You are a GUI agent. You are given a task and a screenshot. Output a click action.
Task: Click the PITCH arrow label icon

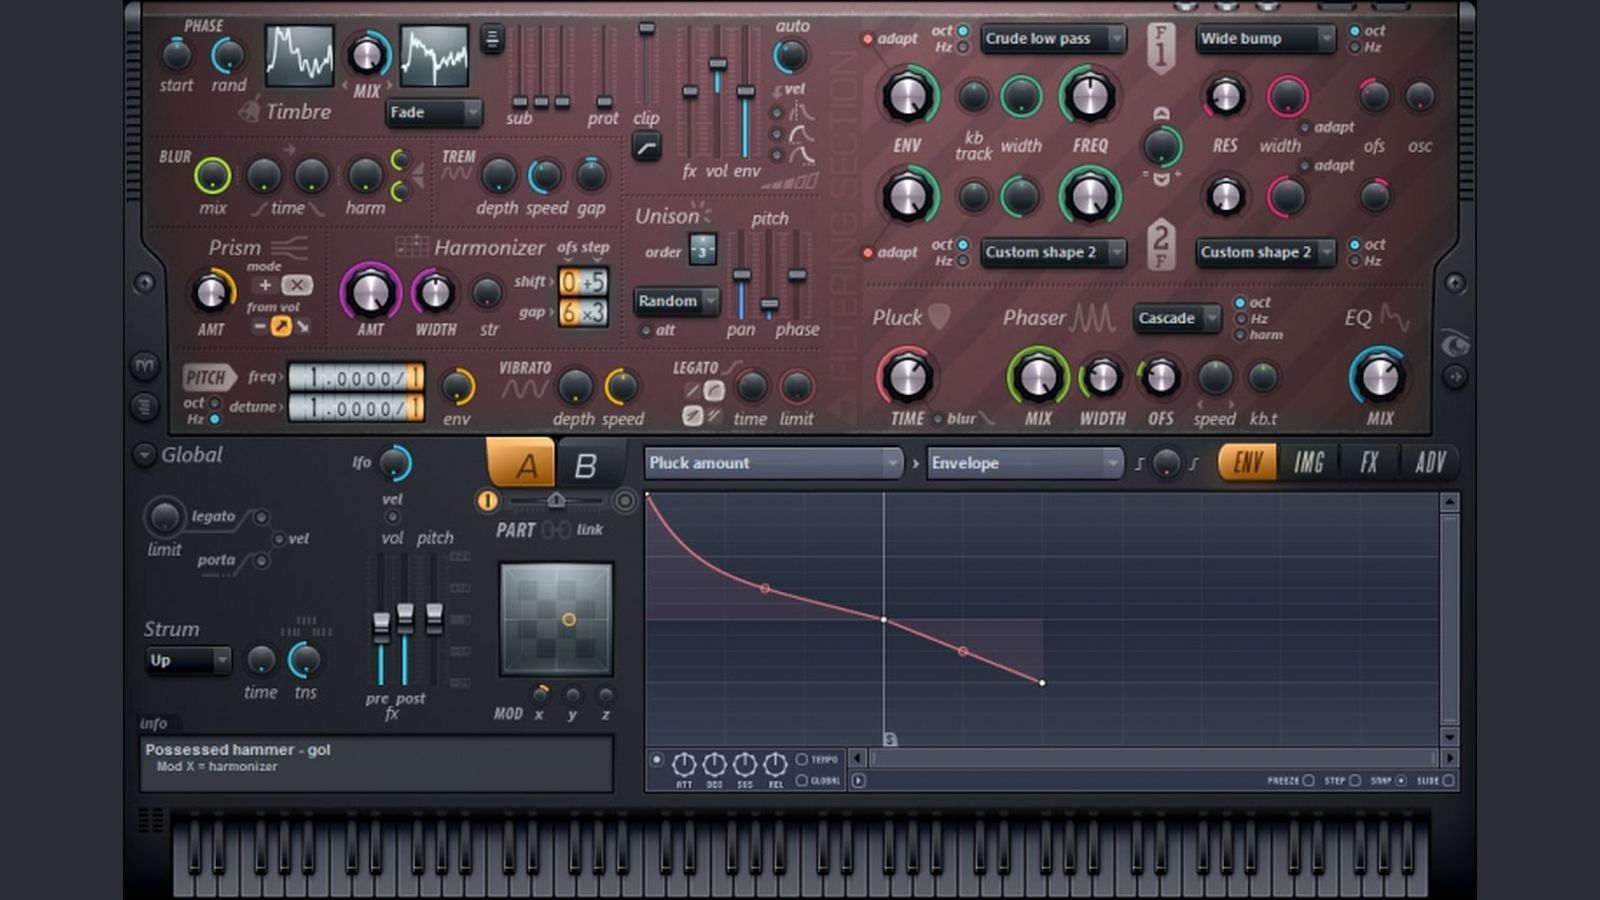point(208,377)
